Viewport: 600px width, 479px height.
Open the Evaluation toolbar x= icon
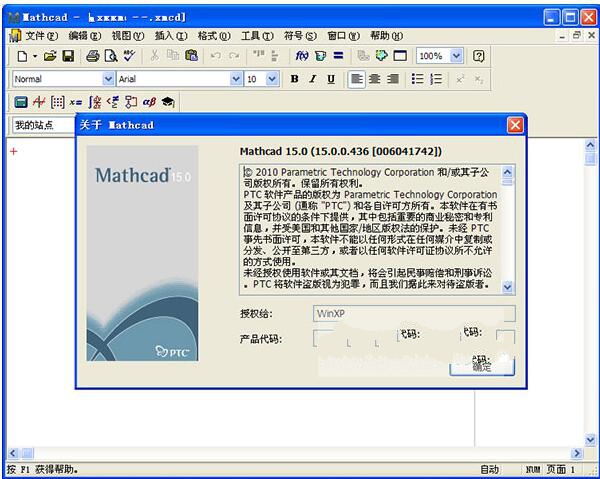point(76,102)
